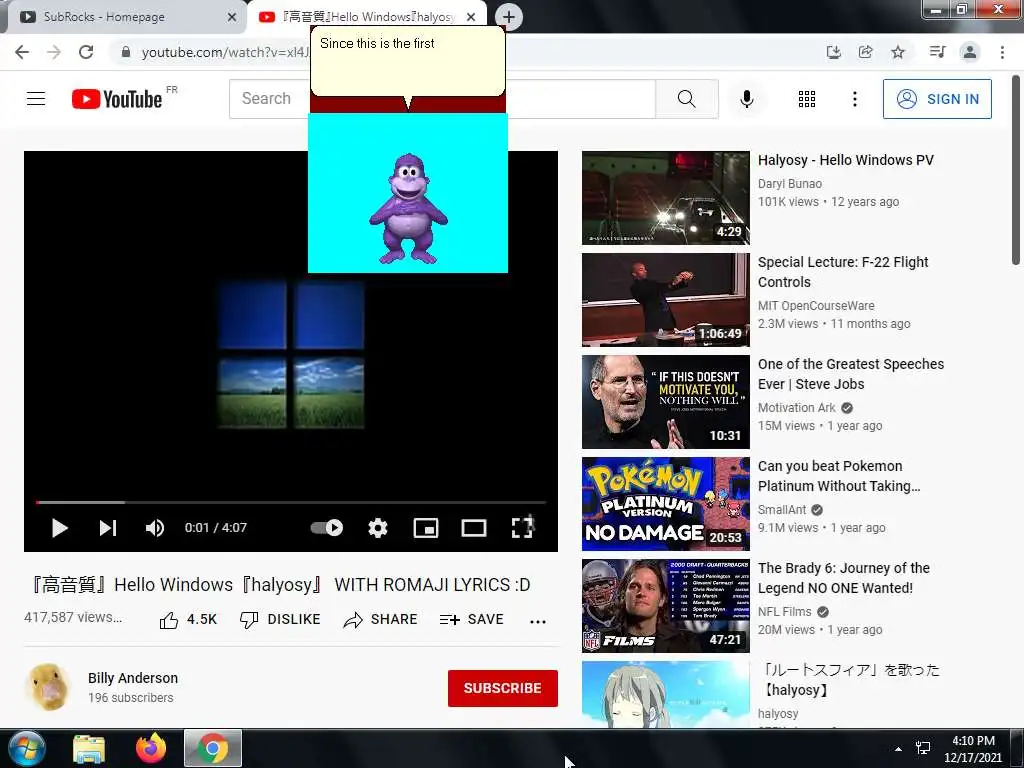Go back with the browser back arrow
1024x768 pixels.
click(22, 52)
